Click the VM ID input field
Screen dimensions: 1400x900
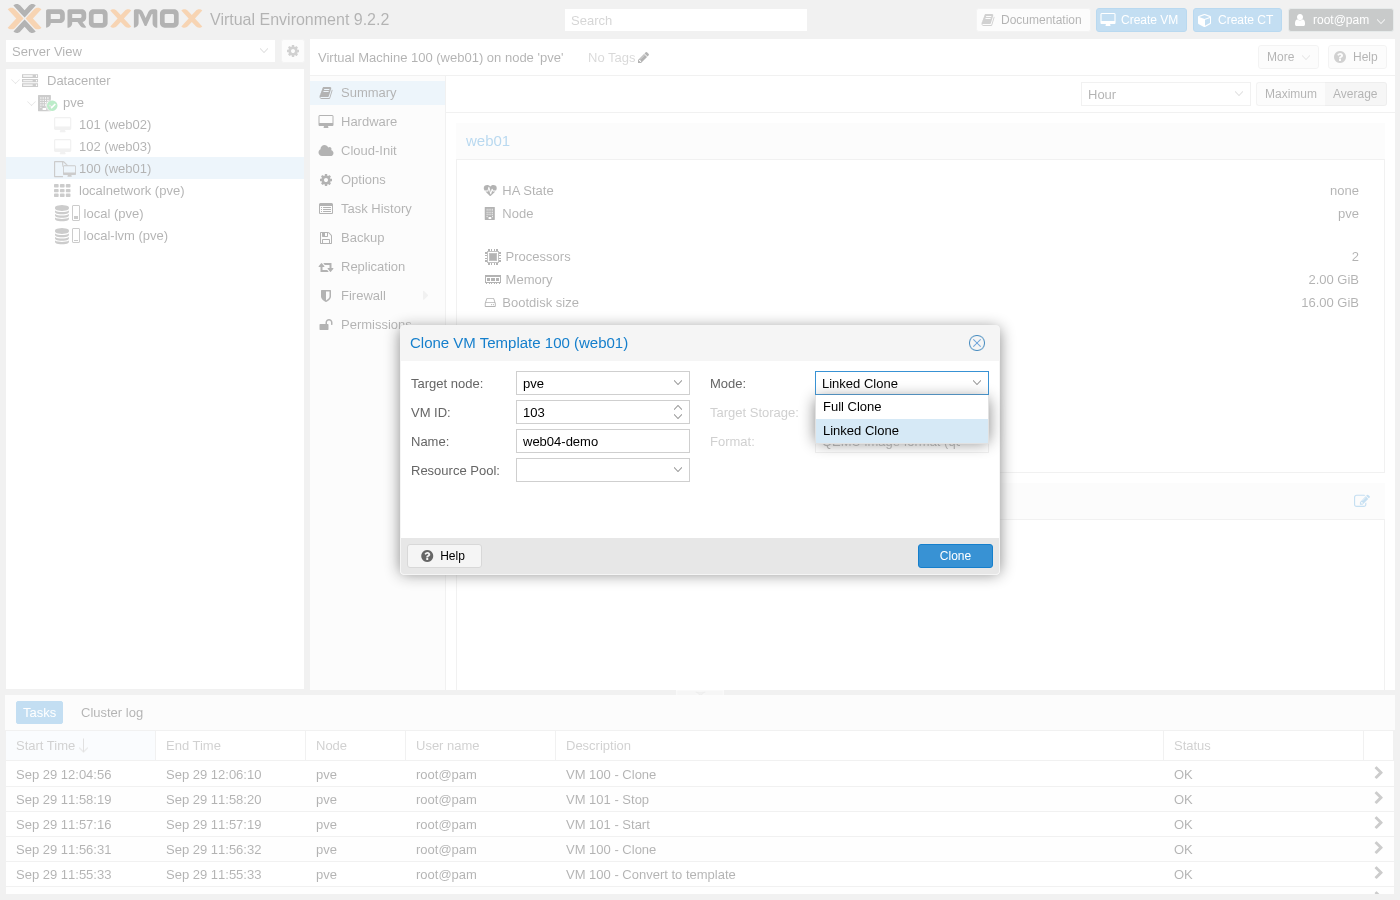click(x=592, y=412)
